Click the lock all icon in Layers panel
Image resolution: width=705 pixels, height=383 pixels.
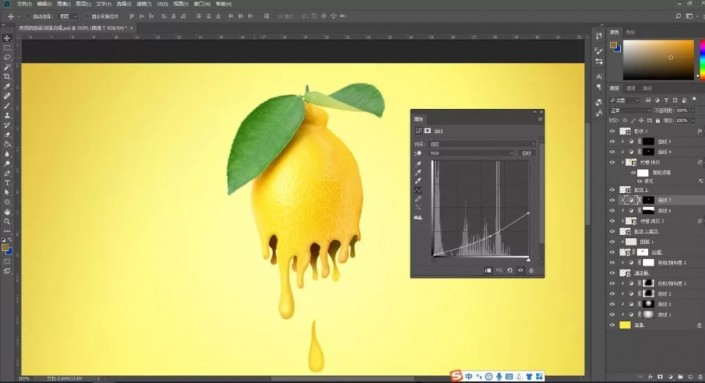658,120
